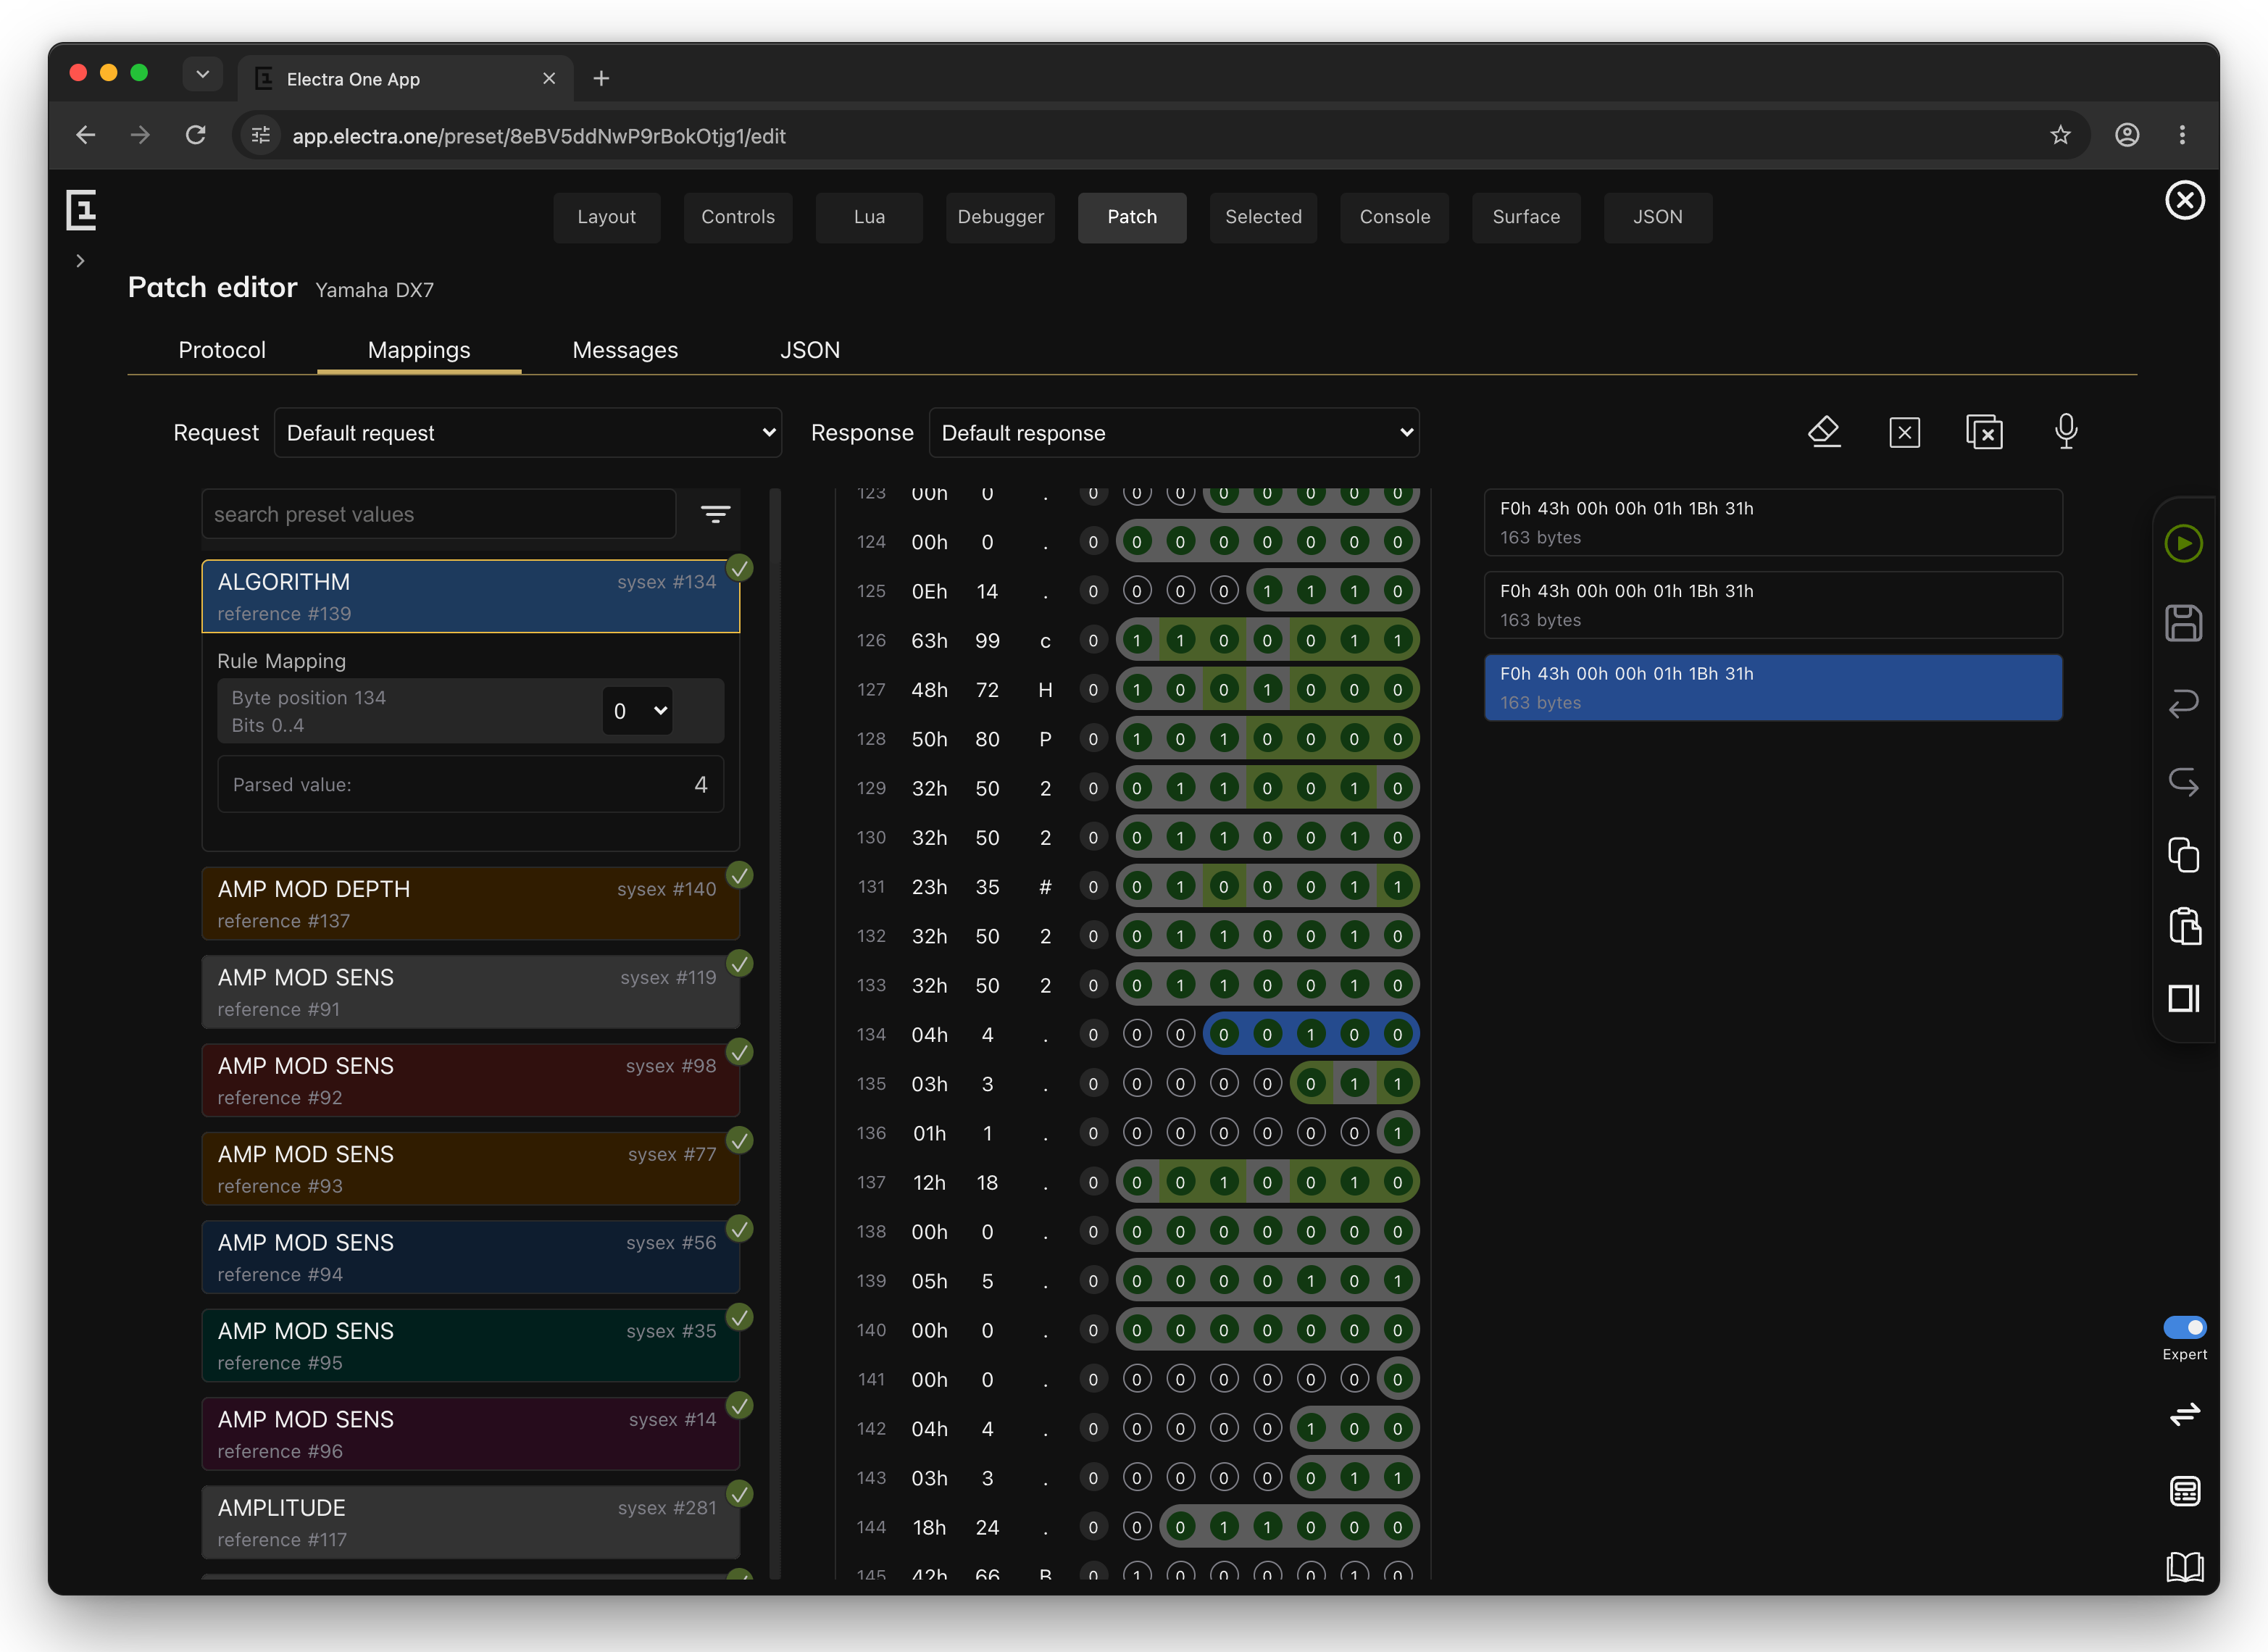Open the Debugger tab

coord(1000,217)
